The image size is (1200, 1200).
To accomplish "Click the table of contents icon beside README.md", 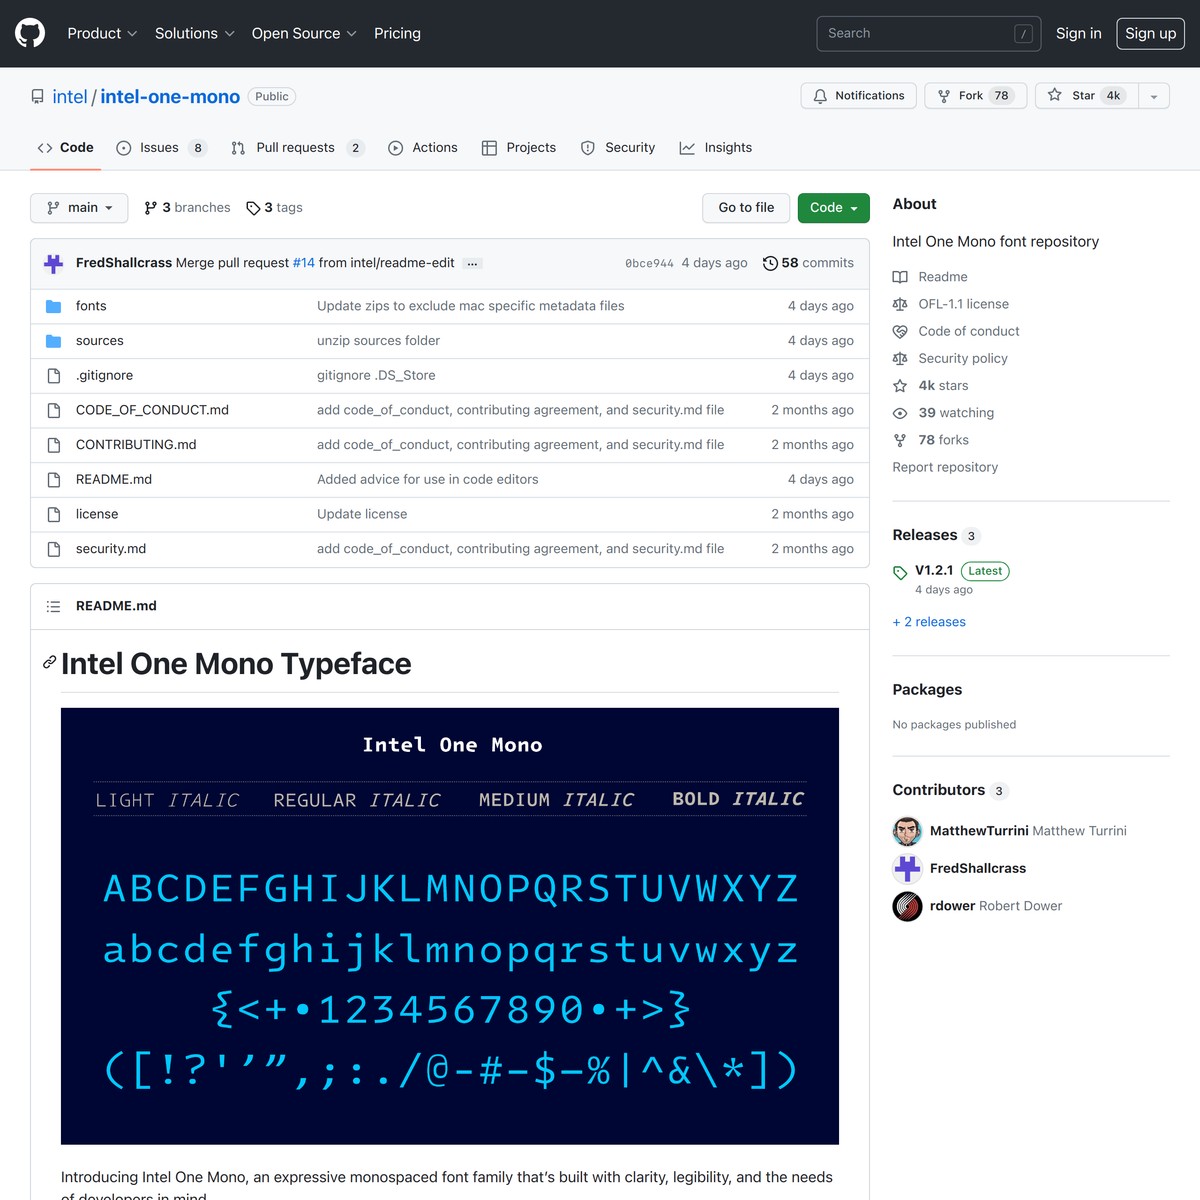I will pos(53,606).
